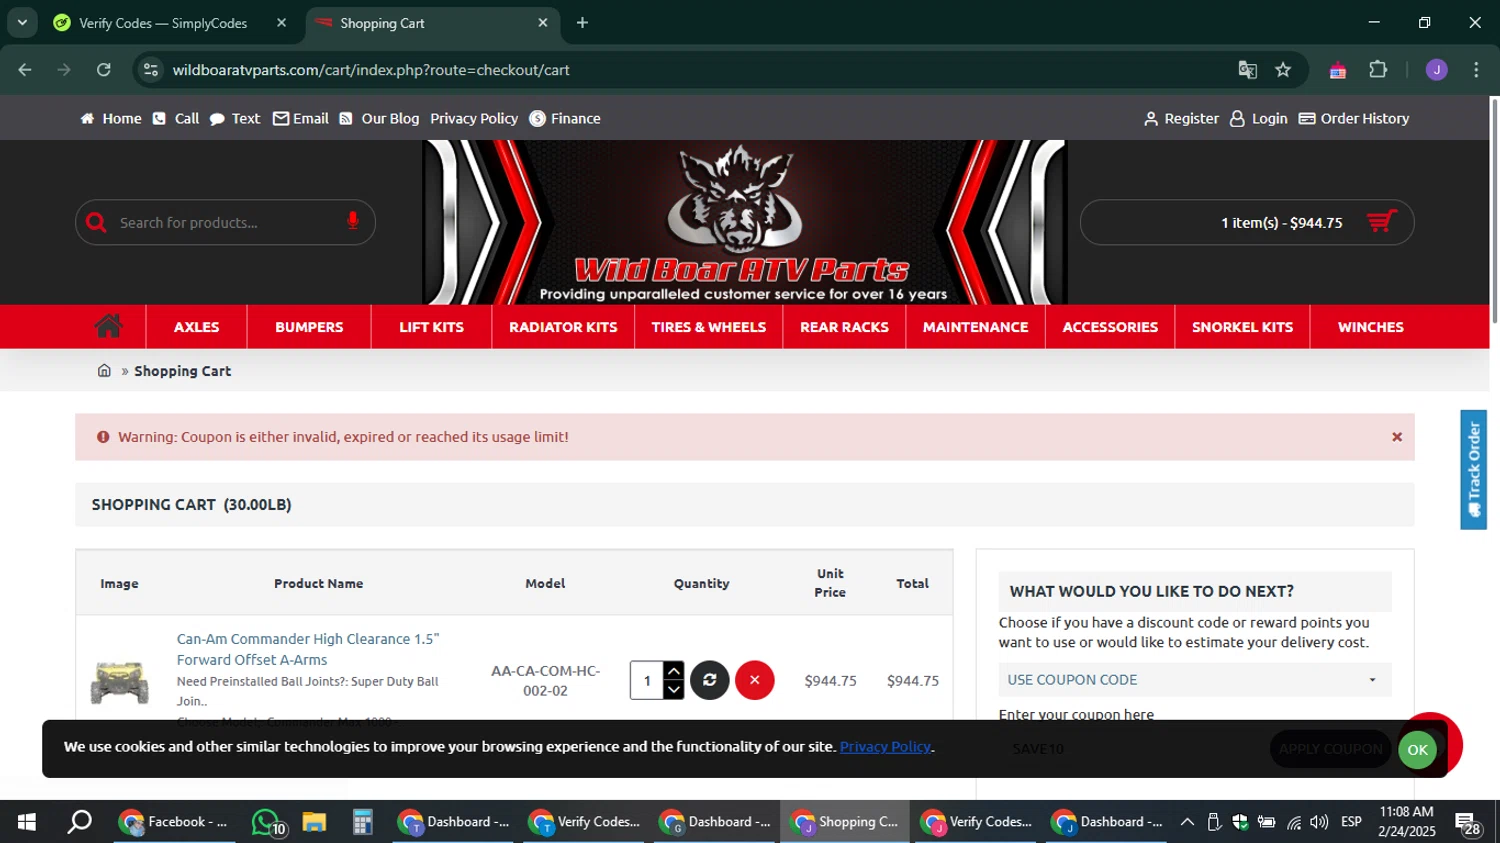Dismiss the coupon warning alert
Image resolution: width=1500 pixels, height=843 pixels.
click(1397, 437)
